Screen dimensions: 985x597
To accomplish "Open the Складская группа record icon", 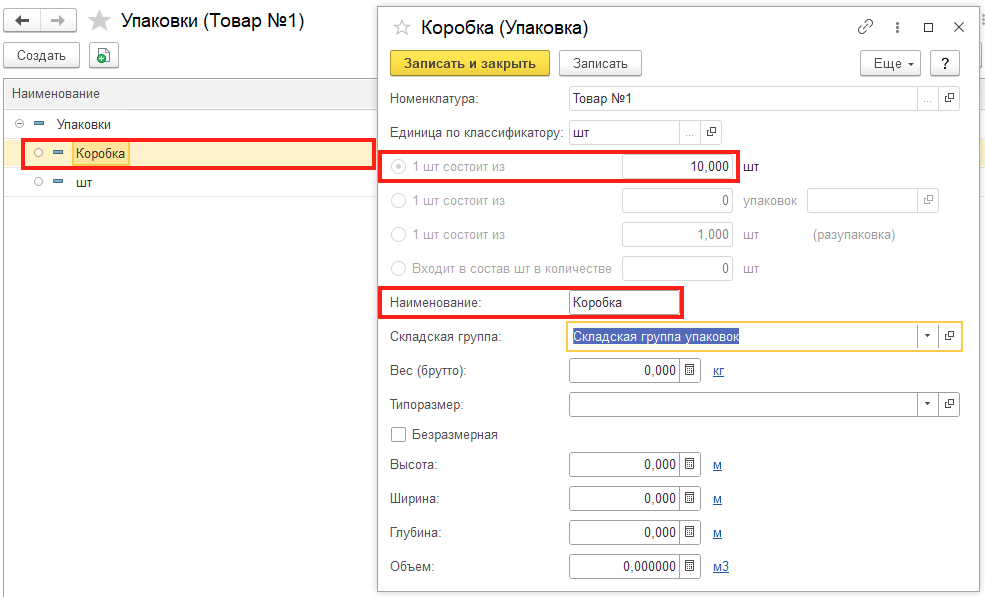I will (949, 336).
